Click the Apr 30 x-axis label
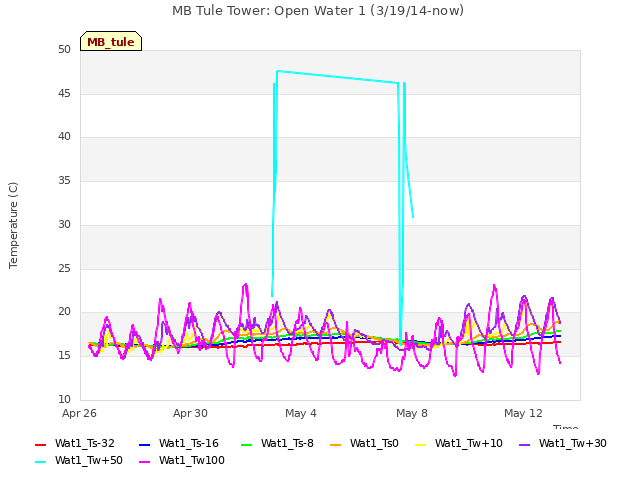Viewport: 640px width, 480px height. tap(190, 413)
